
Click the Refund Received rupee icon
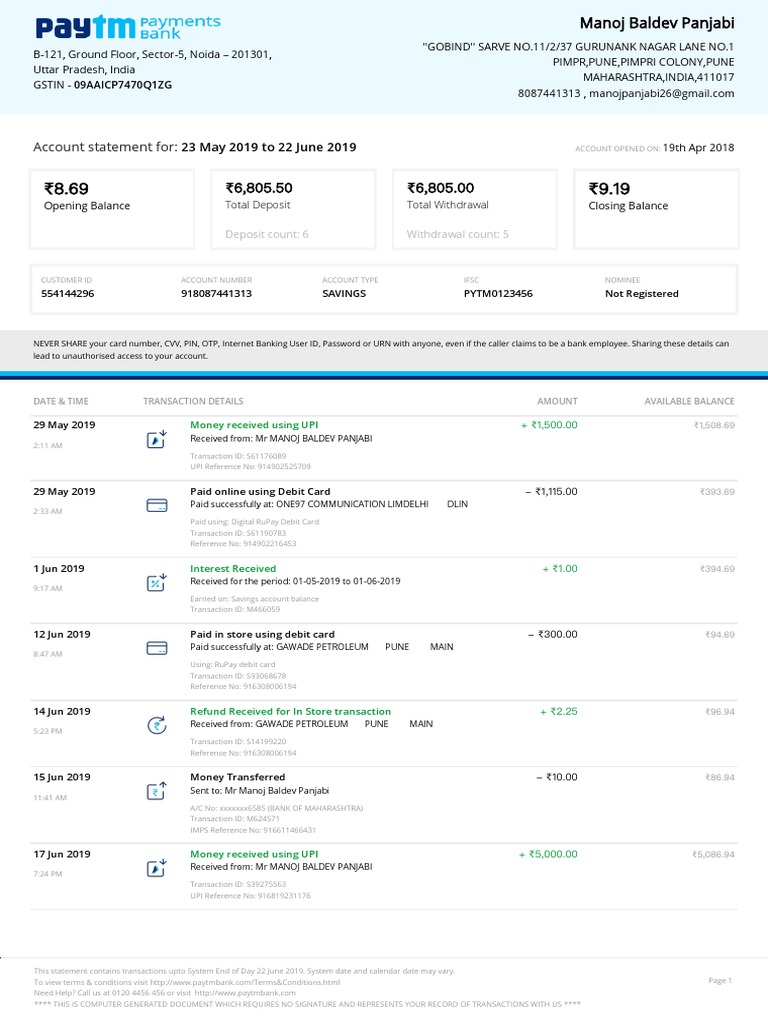point(156,725)
